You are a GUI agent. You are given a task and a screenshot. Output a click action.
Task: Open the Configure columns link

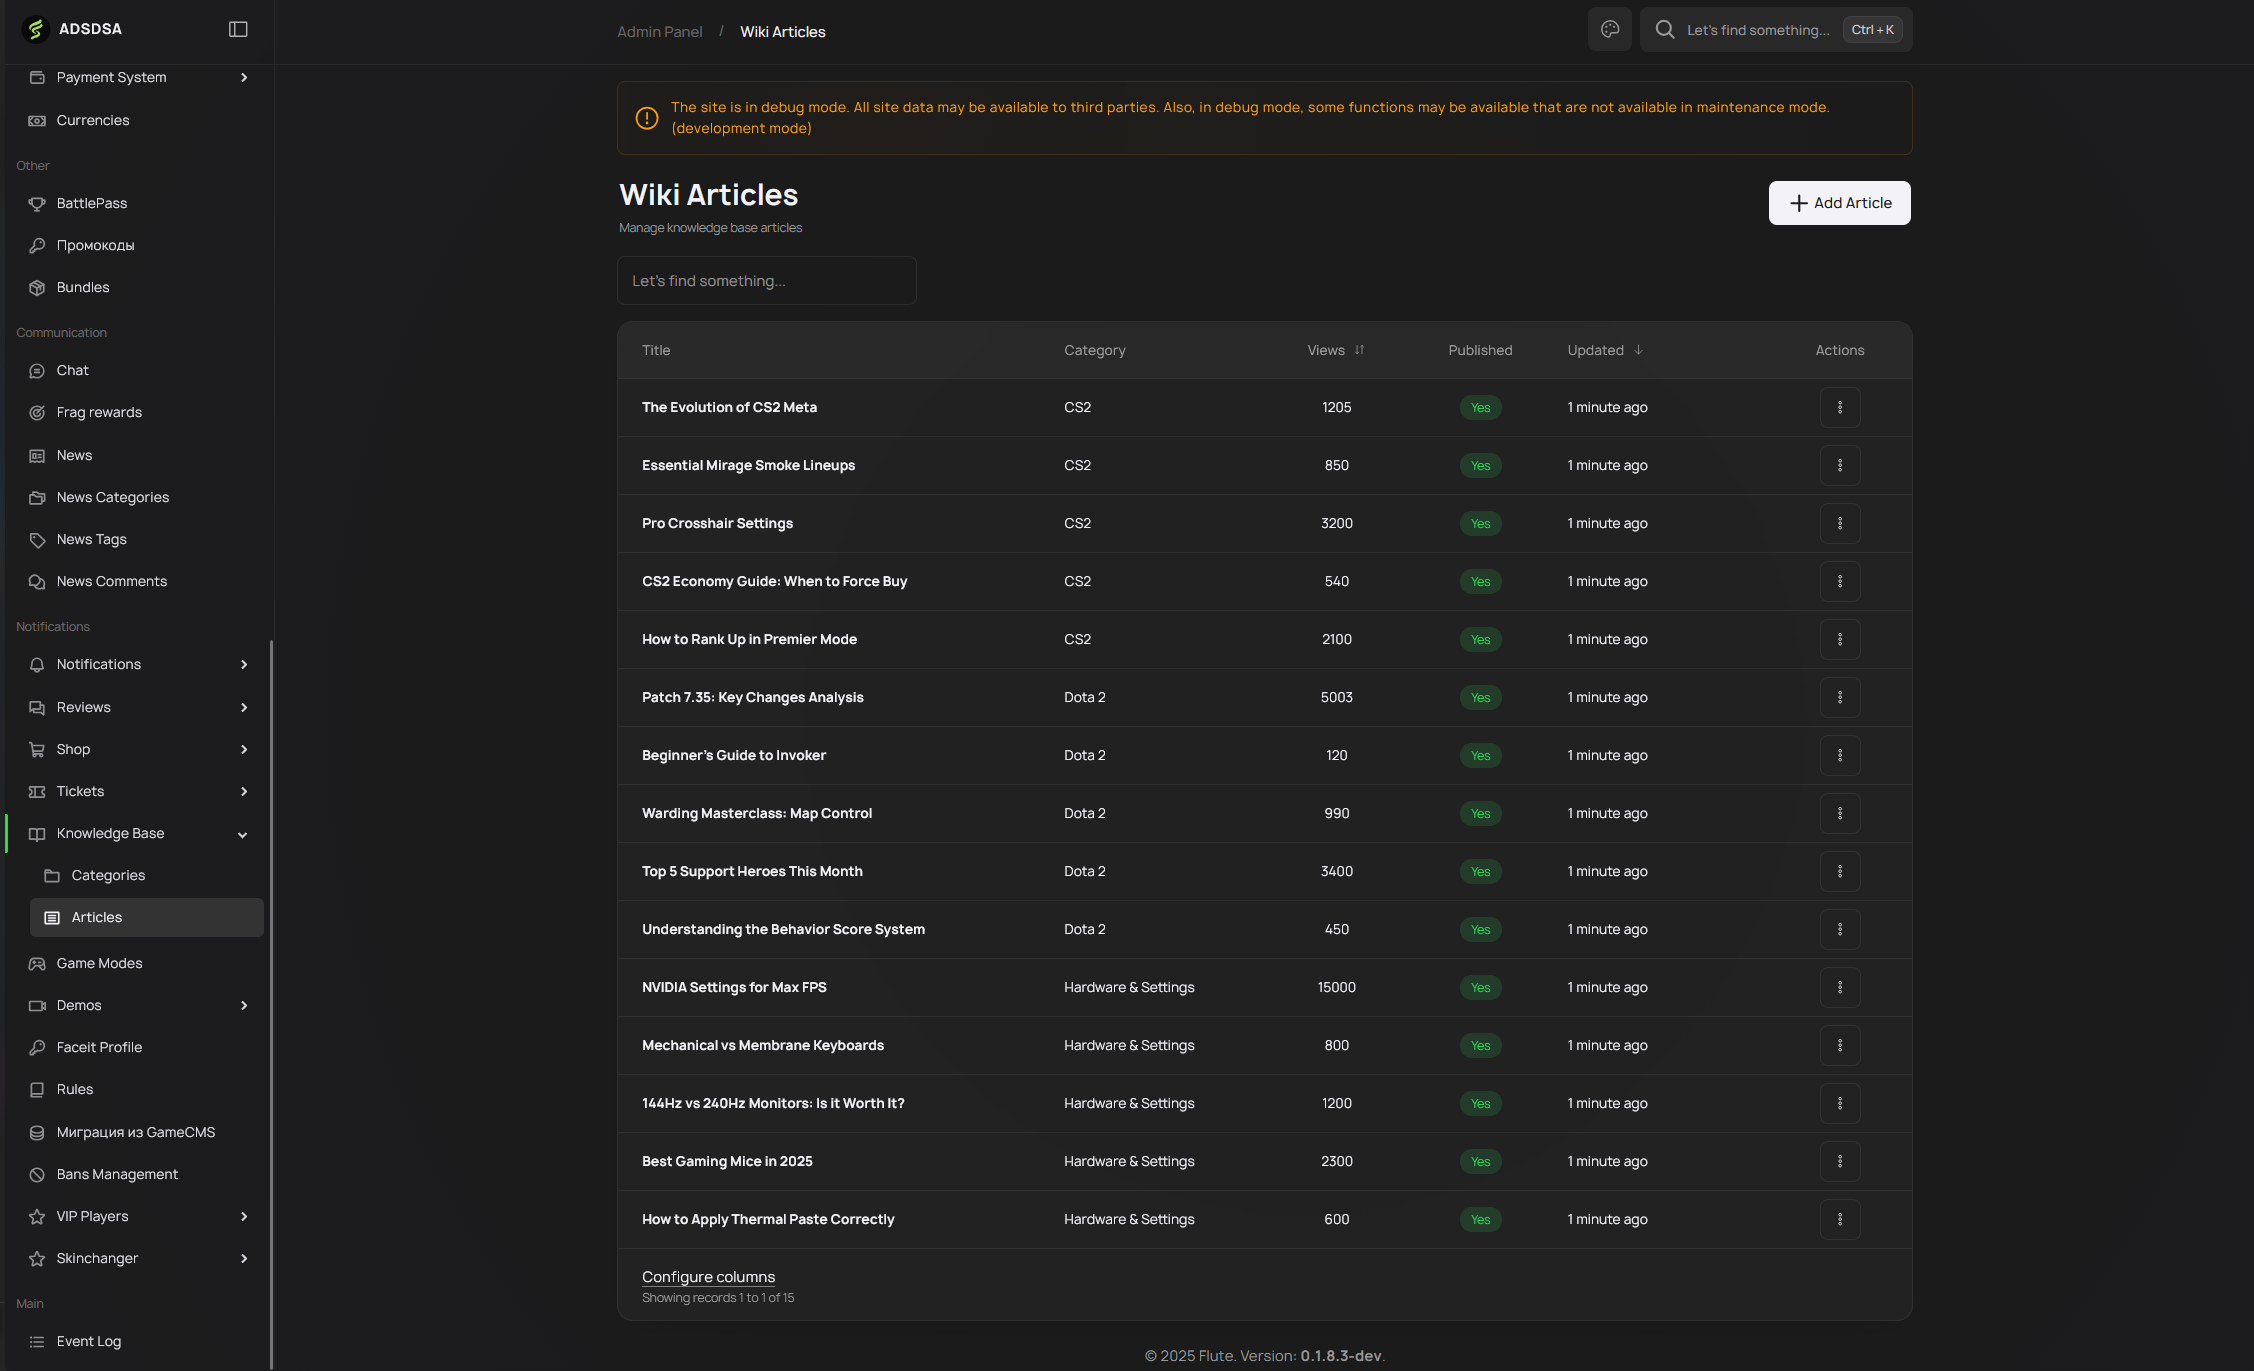point(708,1277)
